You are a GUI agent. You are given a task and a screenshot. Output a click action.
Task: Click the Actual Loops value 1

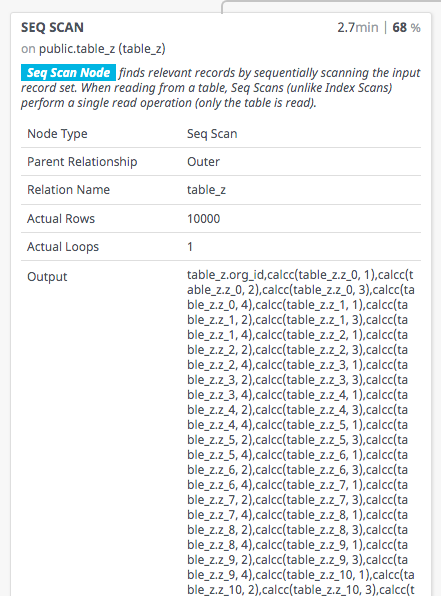[190, 247]
